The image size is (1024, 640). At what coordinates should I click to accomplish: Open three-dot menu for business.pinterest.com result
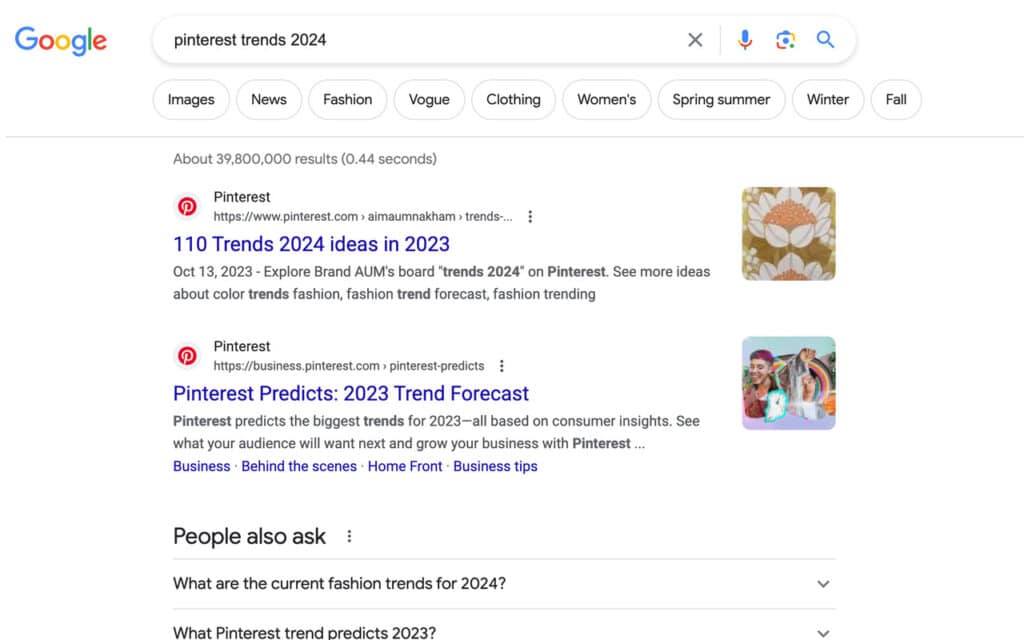coord(502,366)
